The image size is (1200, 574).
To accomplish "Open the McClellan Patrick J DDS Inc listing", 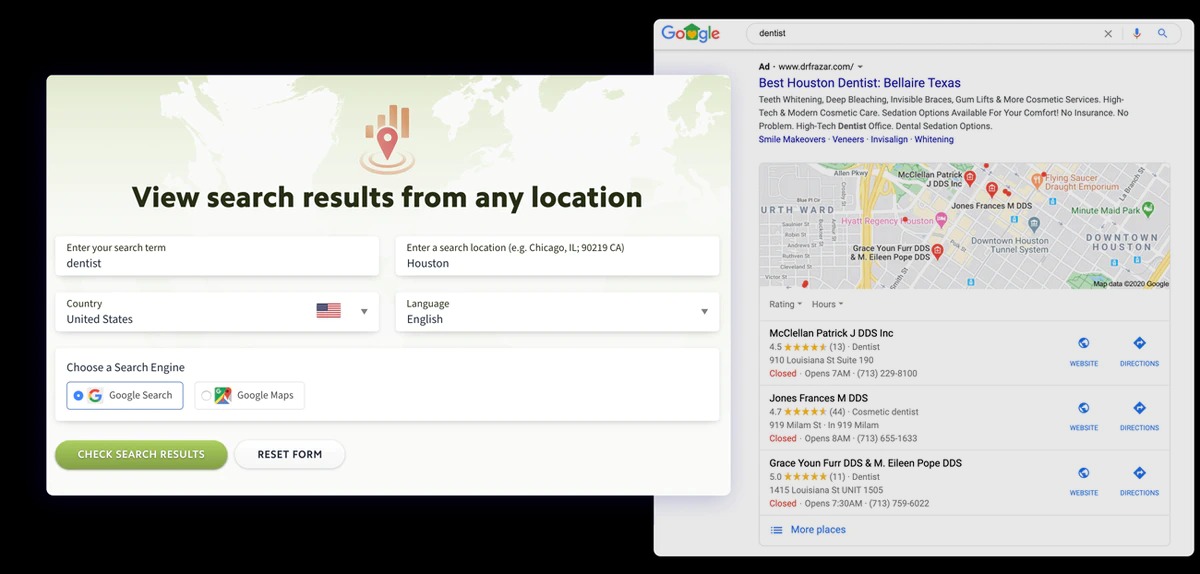I will click(x=831, y=333).
